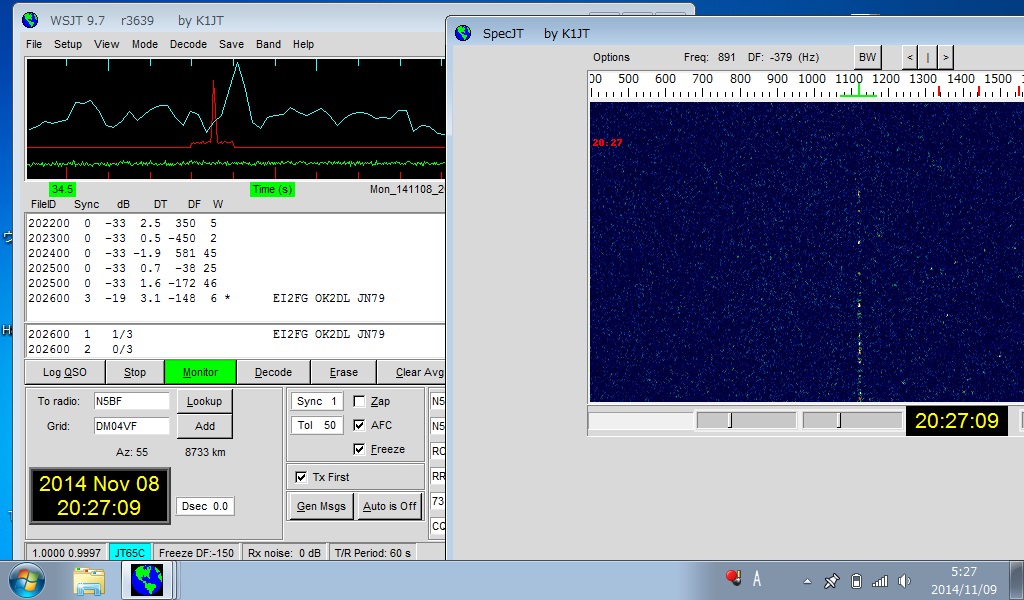Viewport: 1024px width, 600px height.
Task: Click the '<' button in SpecJT
Action: coord(910,57)
